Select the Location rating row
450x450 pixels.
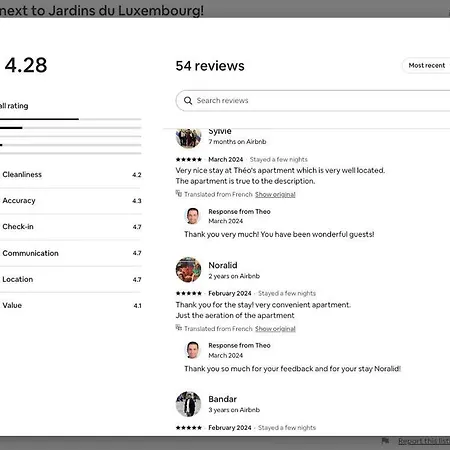pos(70,279)
